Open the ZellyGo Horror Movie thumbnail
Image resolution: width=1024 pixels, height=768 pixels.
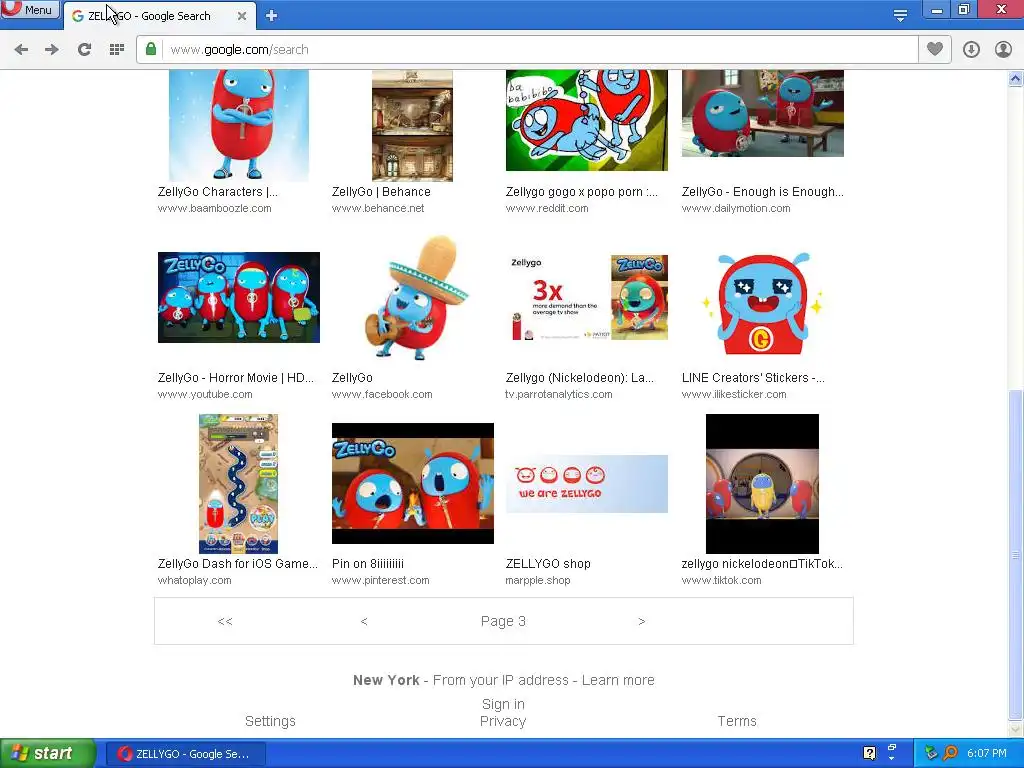point(238,297)
